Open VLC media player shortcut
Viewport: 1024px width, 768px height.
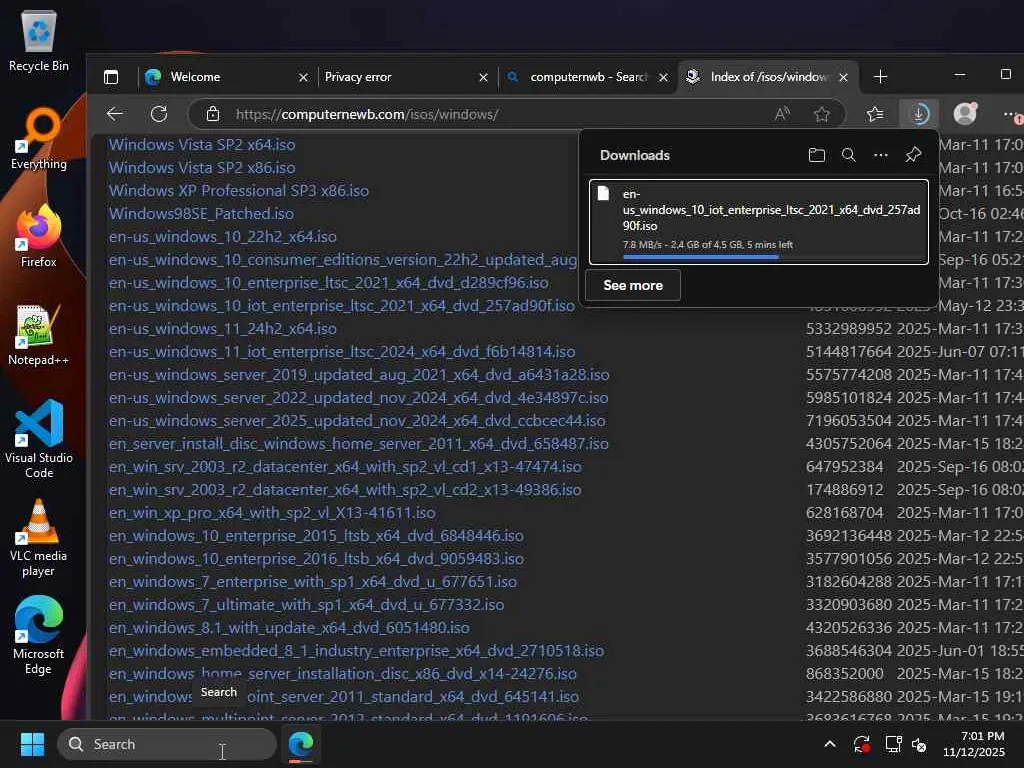click(39, 538)
